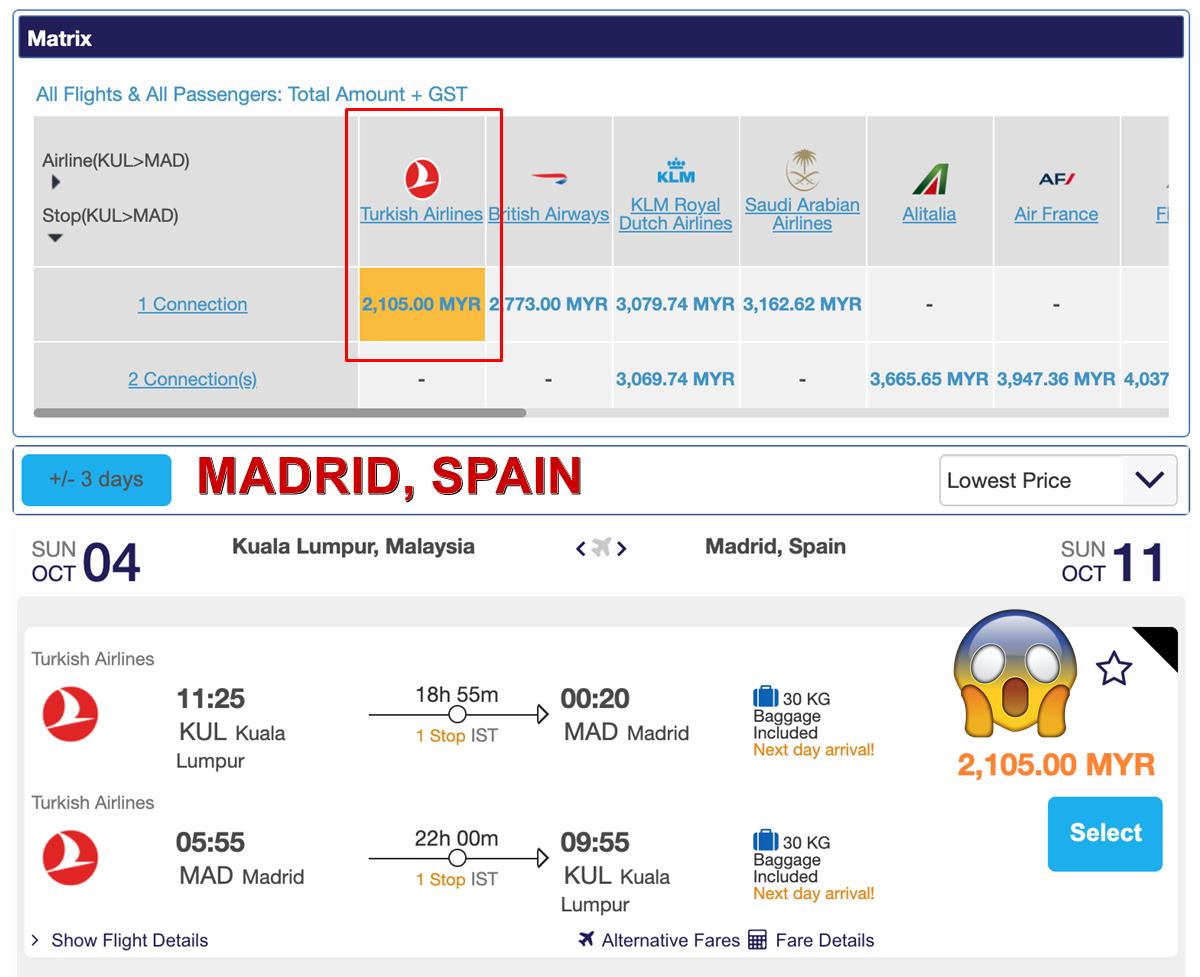Open the British Airways column link
The height and width of the screenshot is (977, 1200).
(548, 214)
